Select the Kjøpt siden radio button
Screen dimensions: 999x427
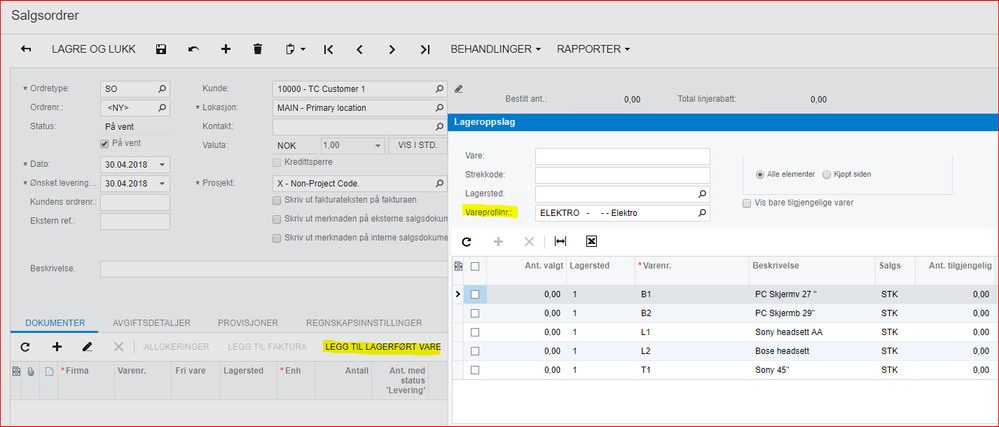tap(827, 174)
